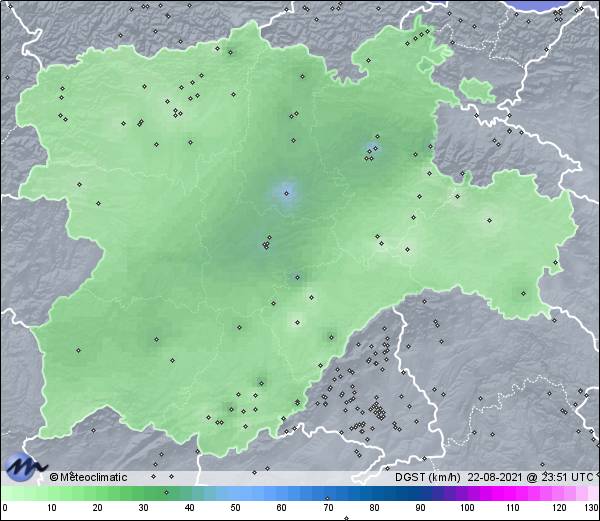The image size is (600, 521).
Task: Select station marker inside central light-blue gust spot
Action: (x=286, y=193)
